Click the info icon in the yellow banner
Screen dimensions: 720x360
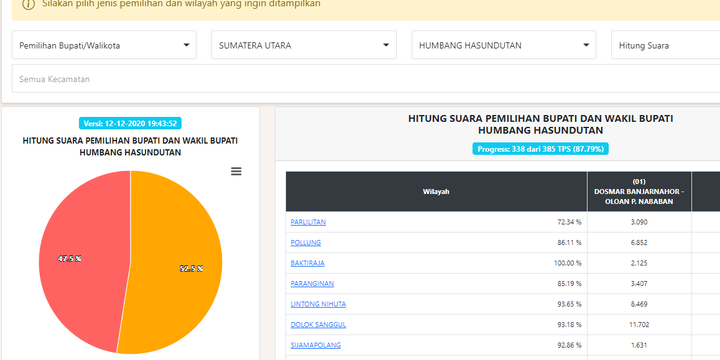coord(28,4)
